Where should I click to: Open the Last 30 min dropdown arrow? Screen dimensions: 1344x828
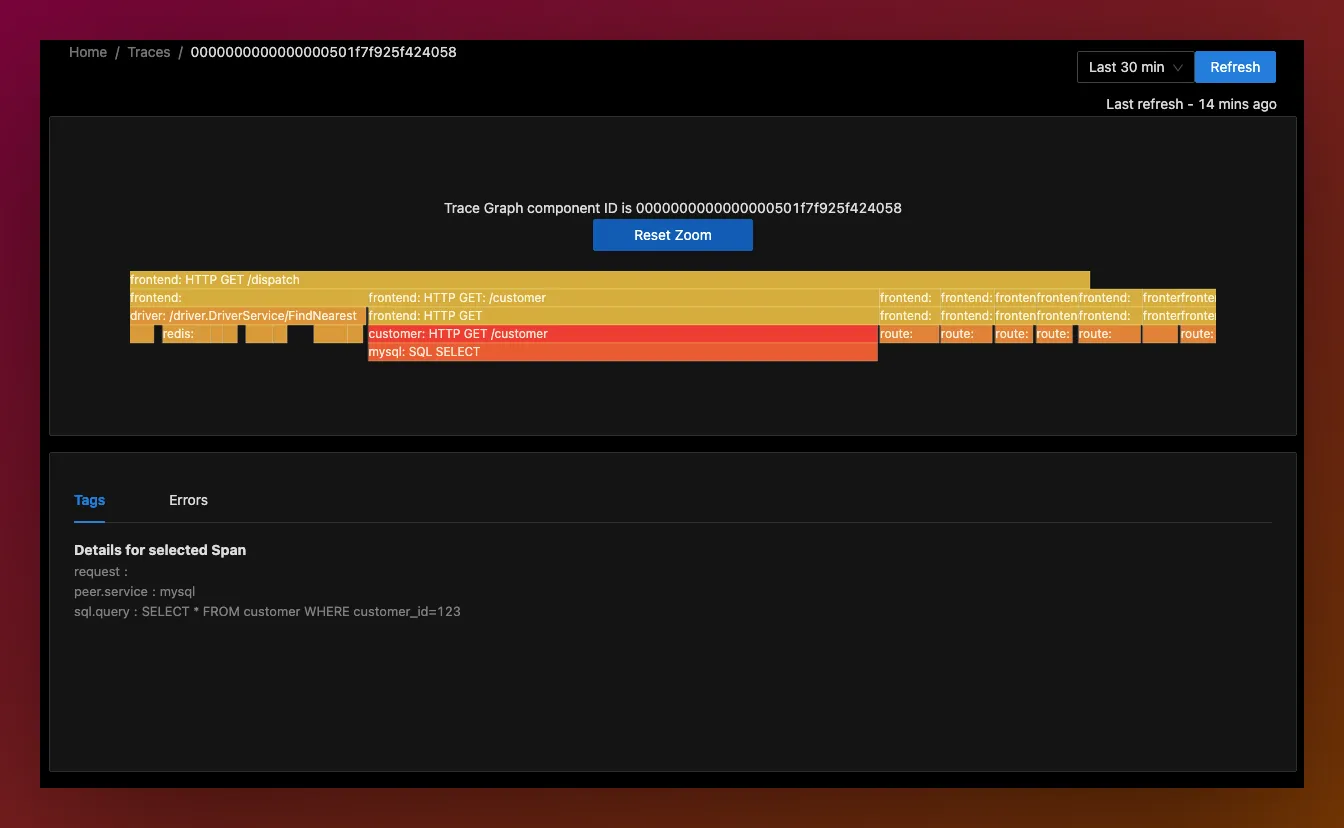pyautogui.click(x=1178, y=67)
